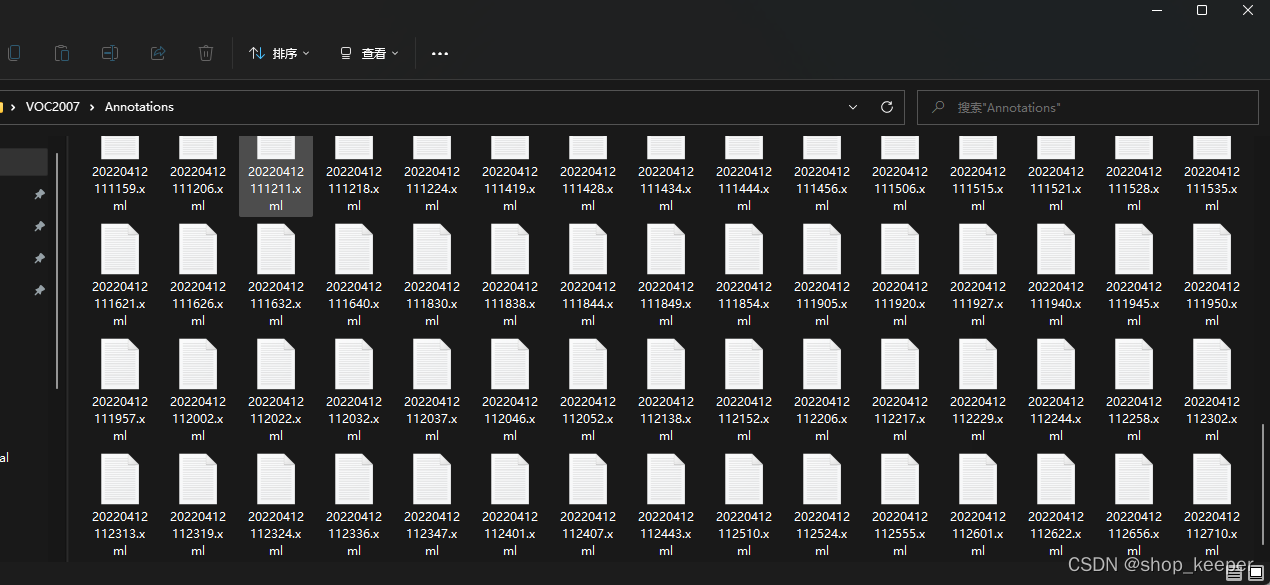Screen dimensions: 1270x585
Task: Select file icon 20220412112046.xml
Action: coord(510,364)
